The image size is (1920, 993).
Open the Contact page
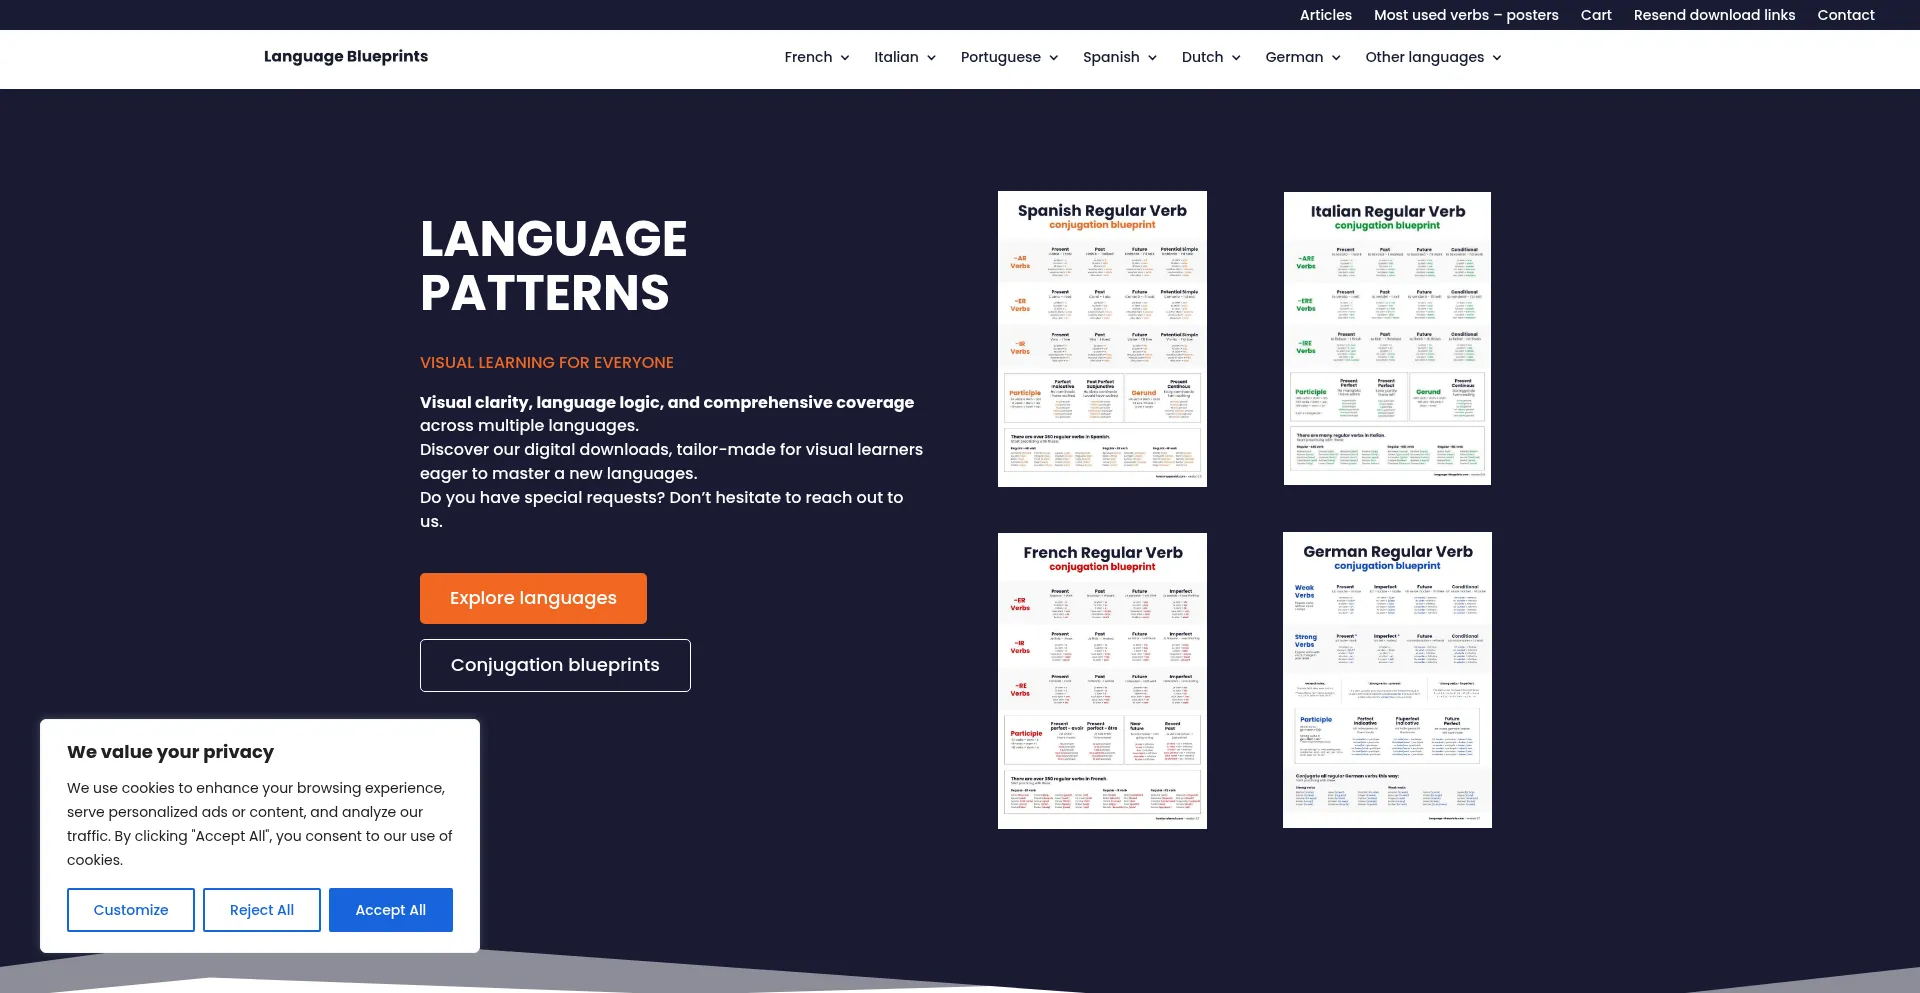[x=1845, y=15]
